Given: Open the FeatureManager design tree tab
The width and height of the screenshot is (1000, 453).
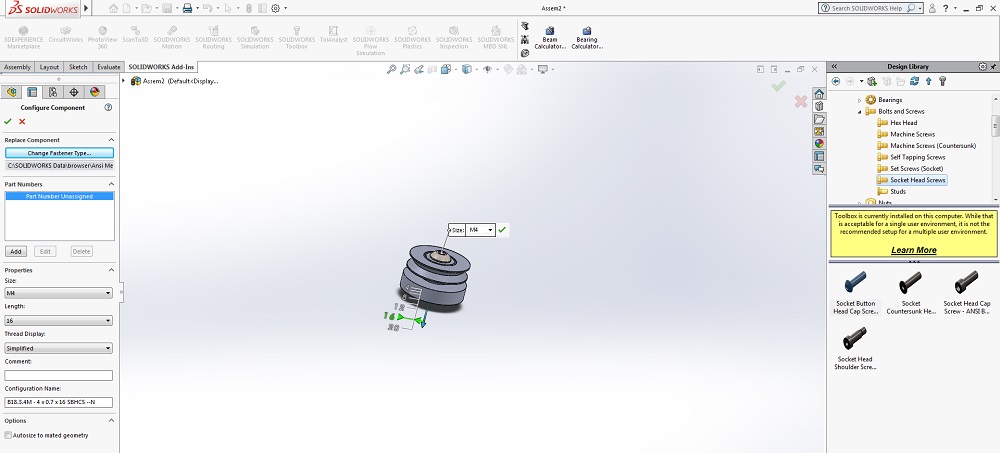Looking at the screenshot, I should [11, 92].
